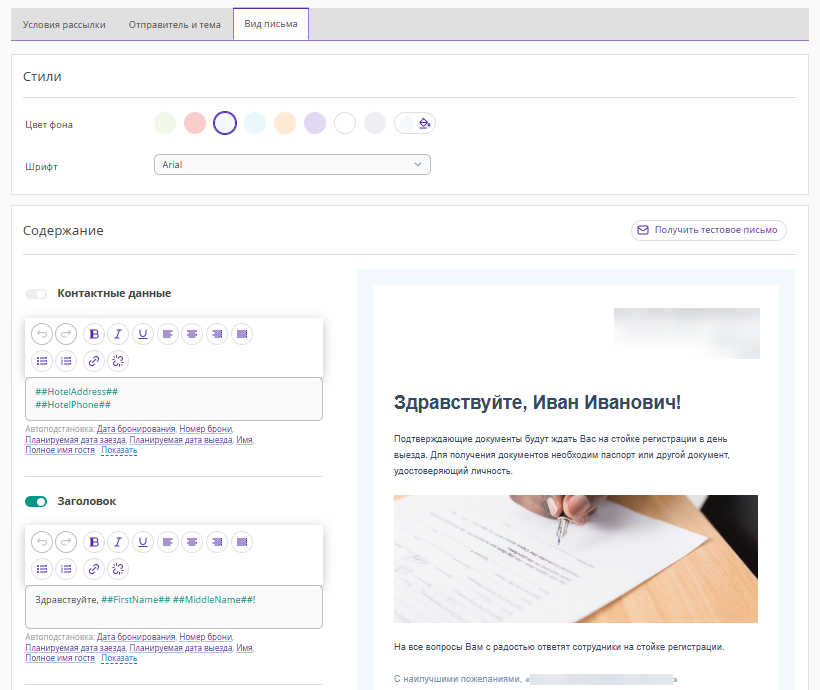Viewport: 820px width, 690px height.
Task: Click Получить тестовое письмо button
Action: 709,230
